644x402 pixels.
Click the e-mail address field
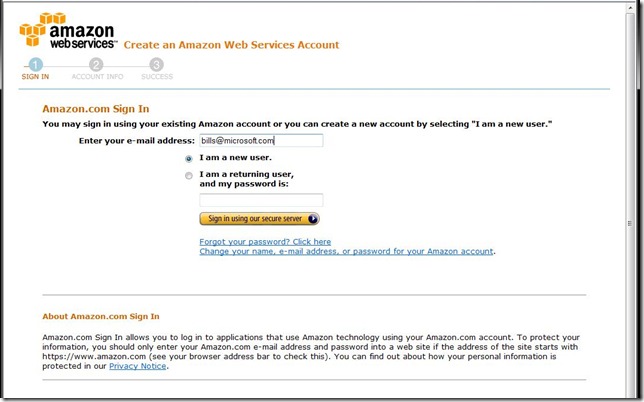pyautogui.click(x=261, y=140)
